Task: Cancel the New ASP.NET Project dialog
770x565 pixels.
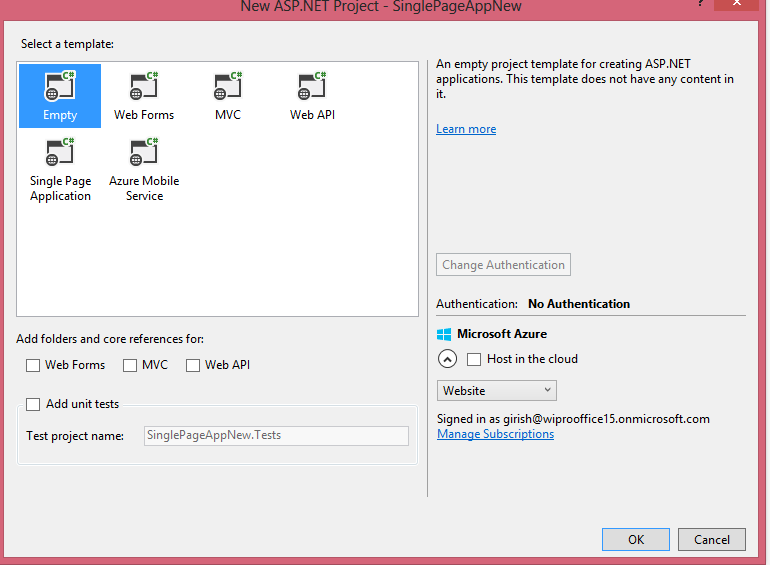Action: tap(712, 539)
